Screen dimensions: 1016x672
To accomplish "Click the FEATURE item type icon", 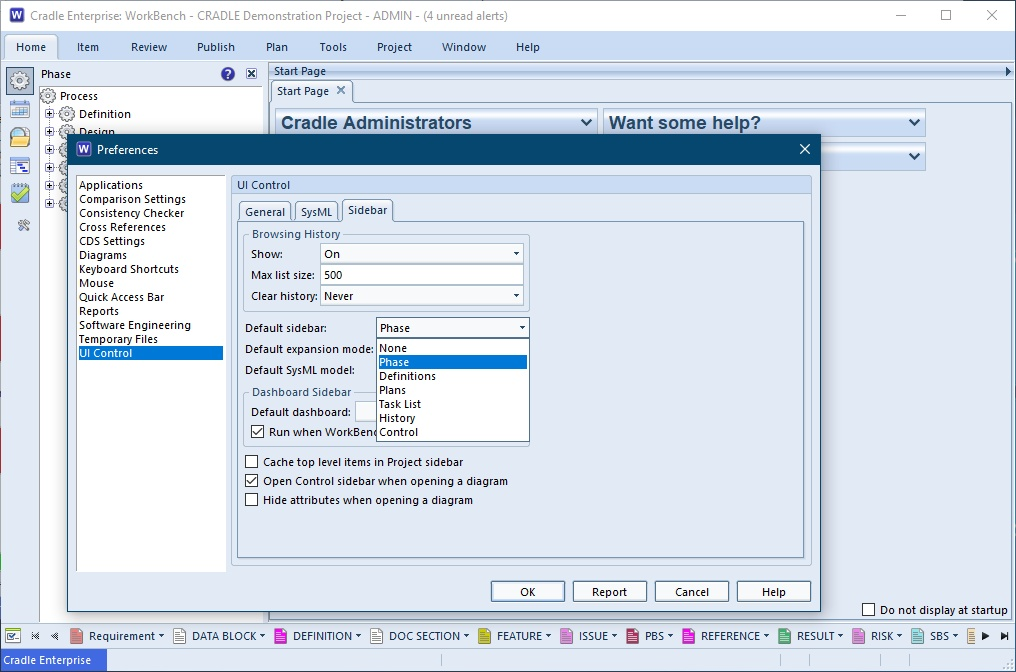I will tap(484, 636).
